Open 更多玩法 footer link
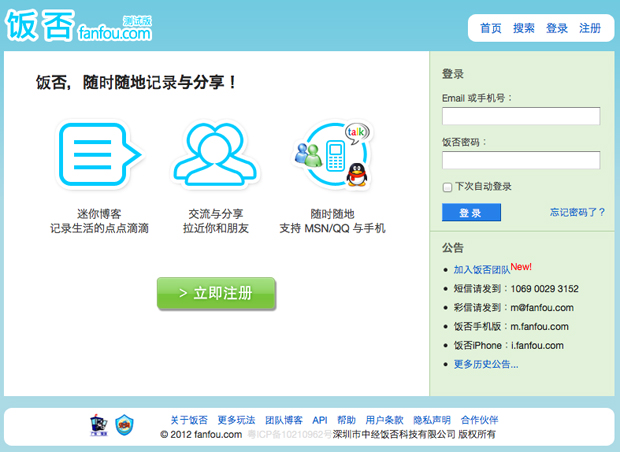620x452 pixels. coord(236,420)
